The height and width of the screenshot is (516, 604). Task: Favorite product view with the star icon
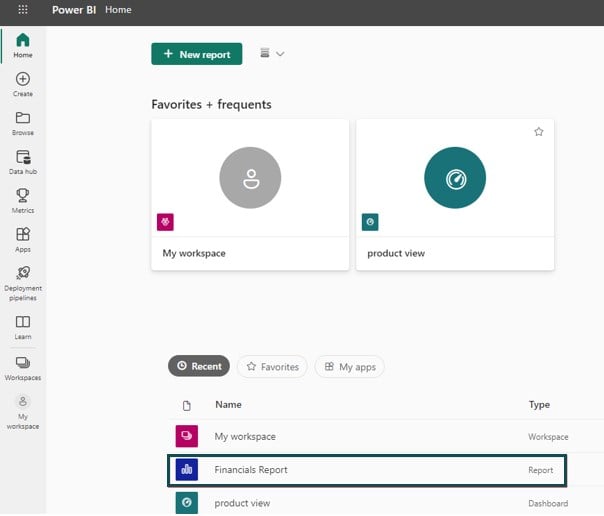[539, 132]
